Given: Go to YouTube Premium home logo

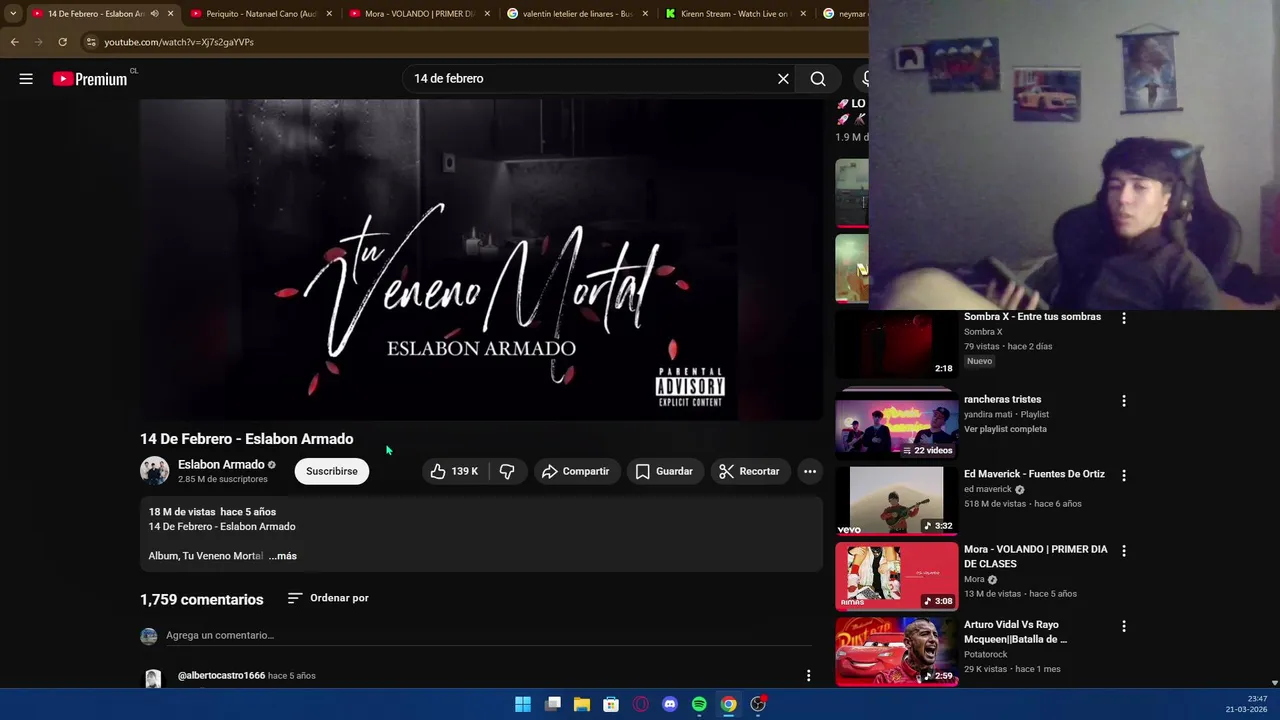Looking at the screenshot, I should tap(91, 79).
